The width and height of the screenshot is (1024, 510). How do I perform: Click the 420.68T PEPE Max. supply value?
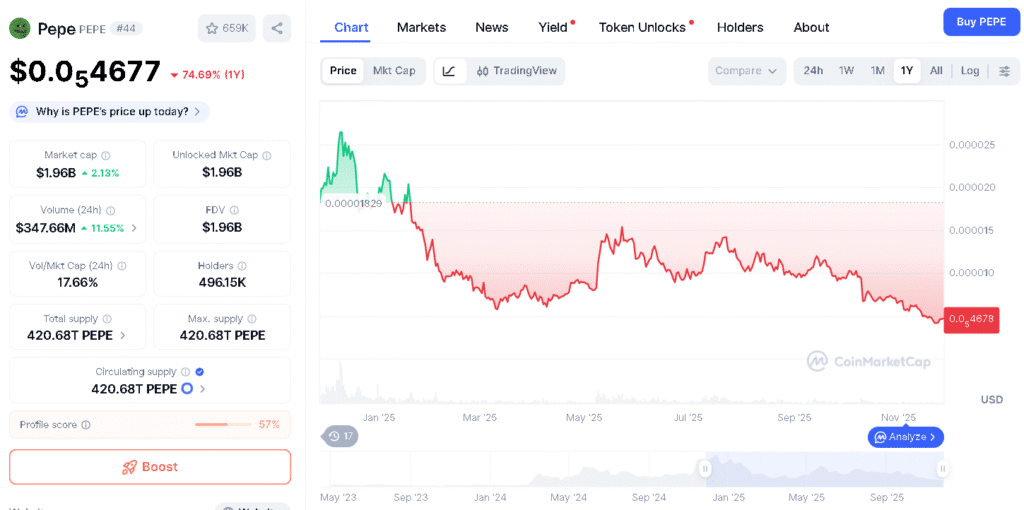pyautogui.click(x=222, y=336)
